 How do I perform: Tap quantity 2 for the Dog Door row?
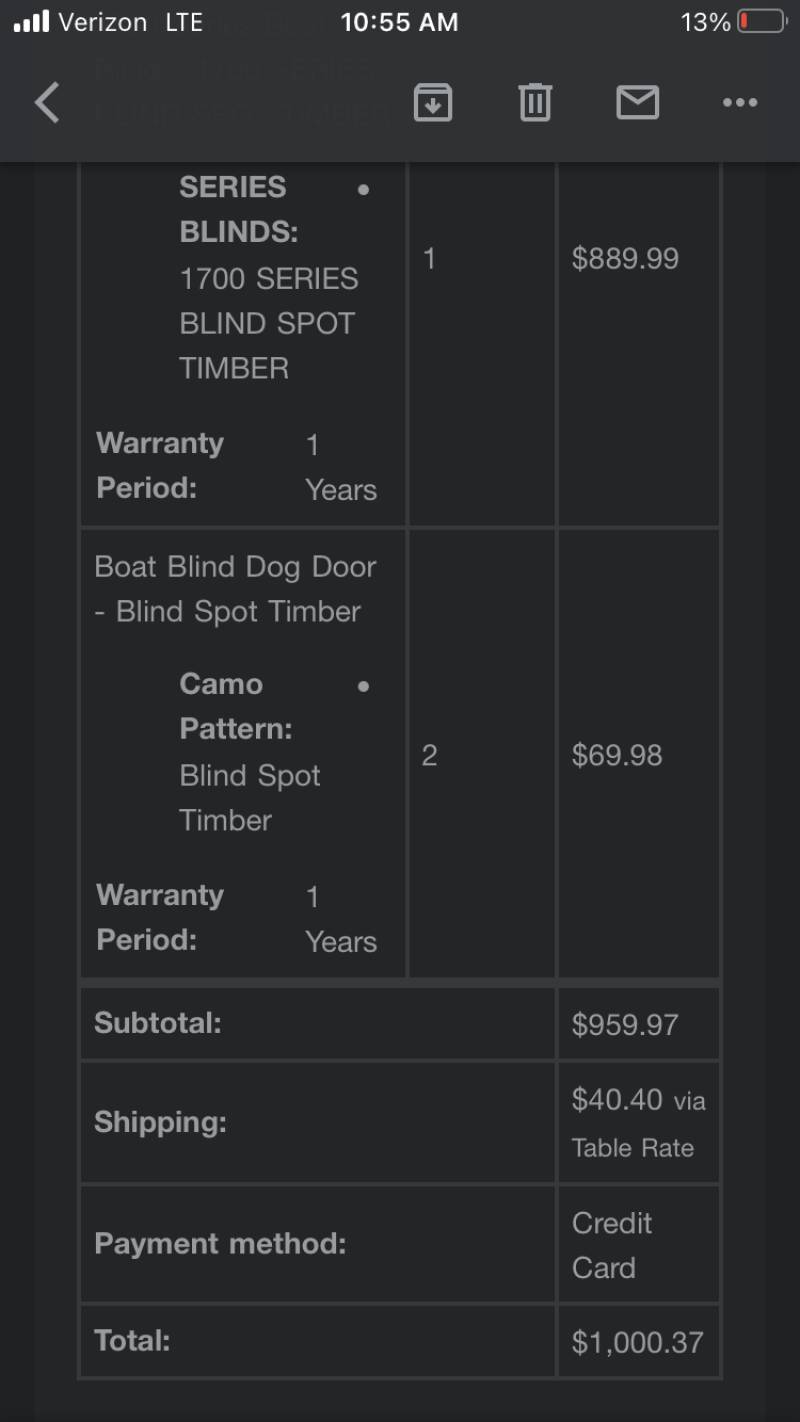pyautogui.click(x=429, y=755)
